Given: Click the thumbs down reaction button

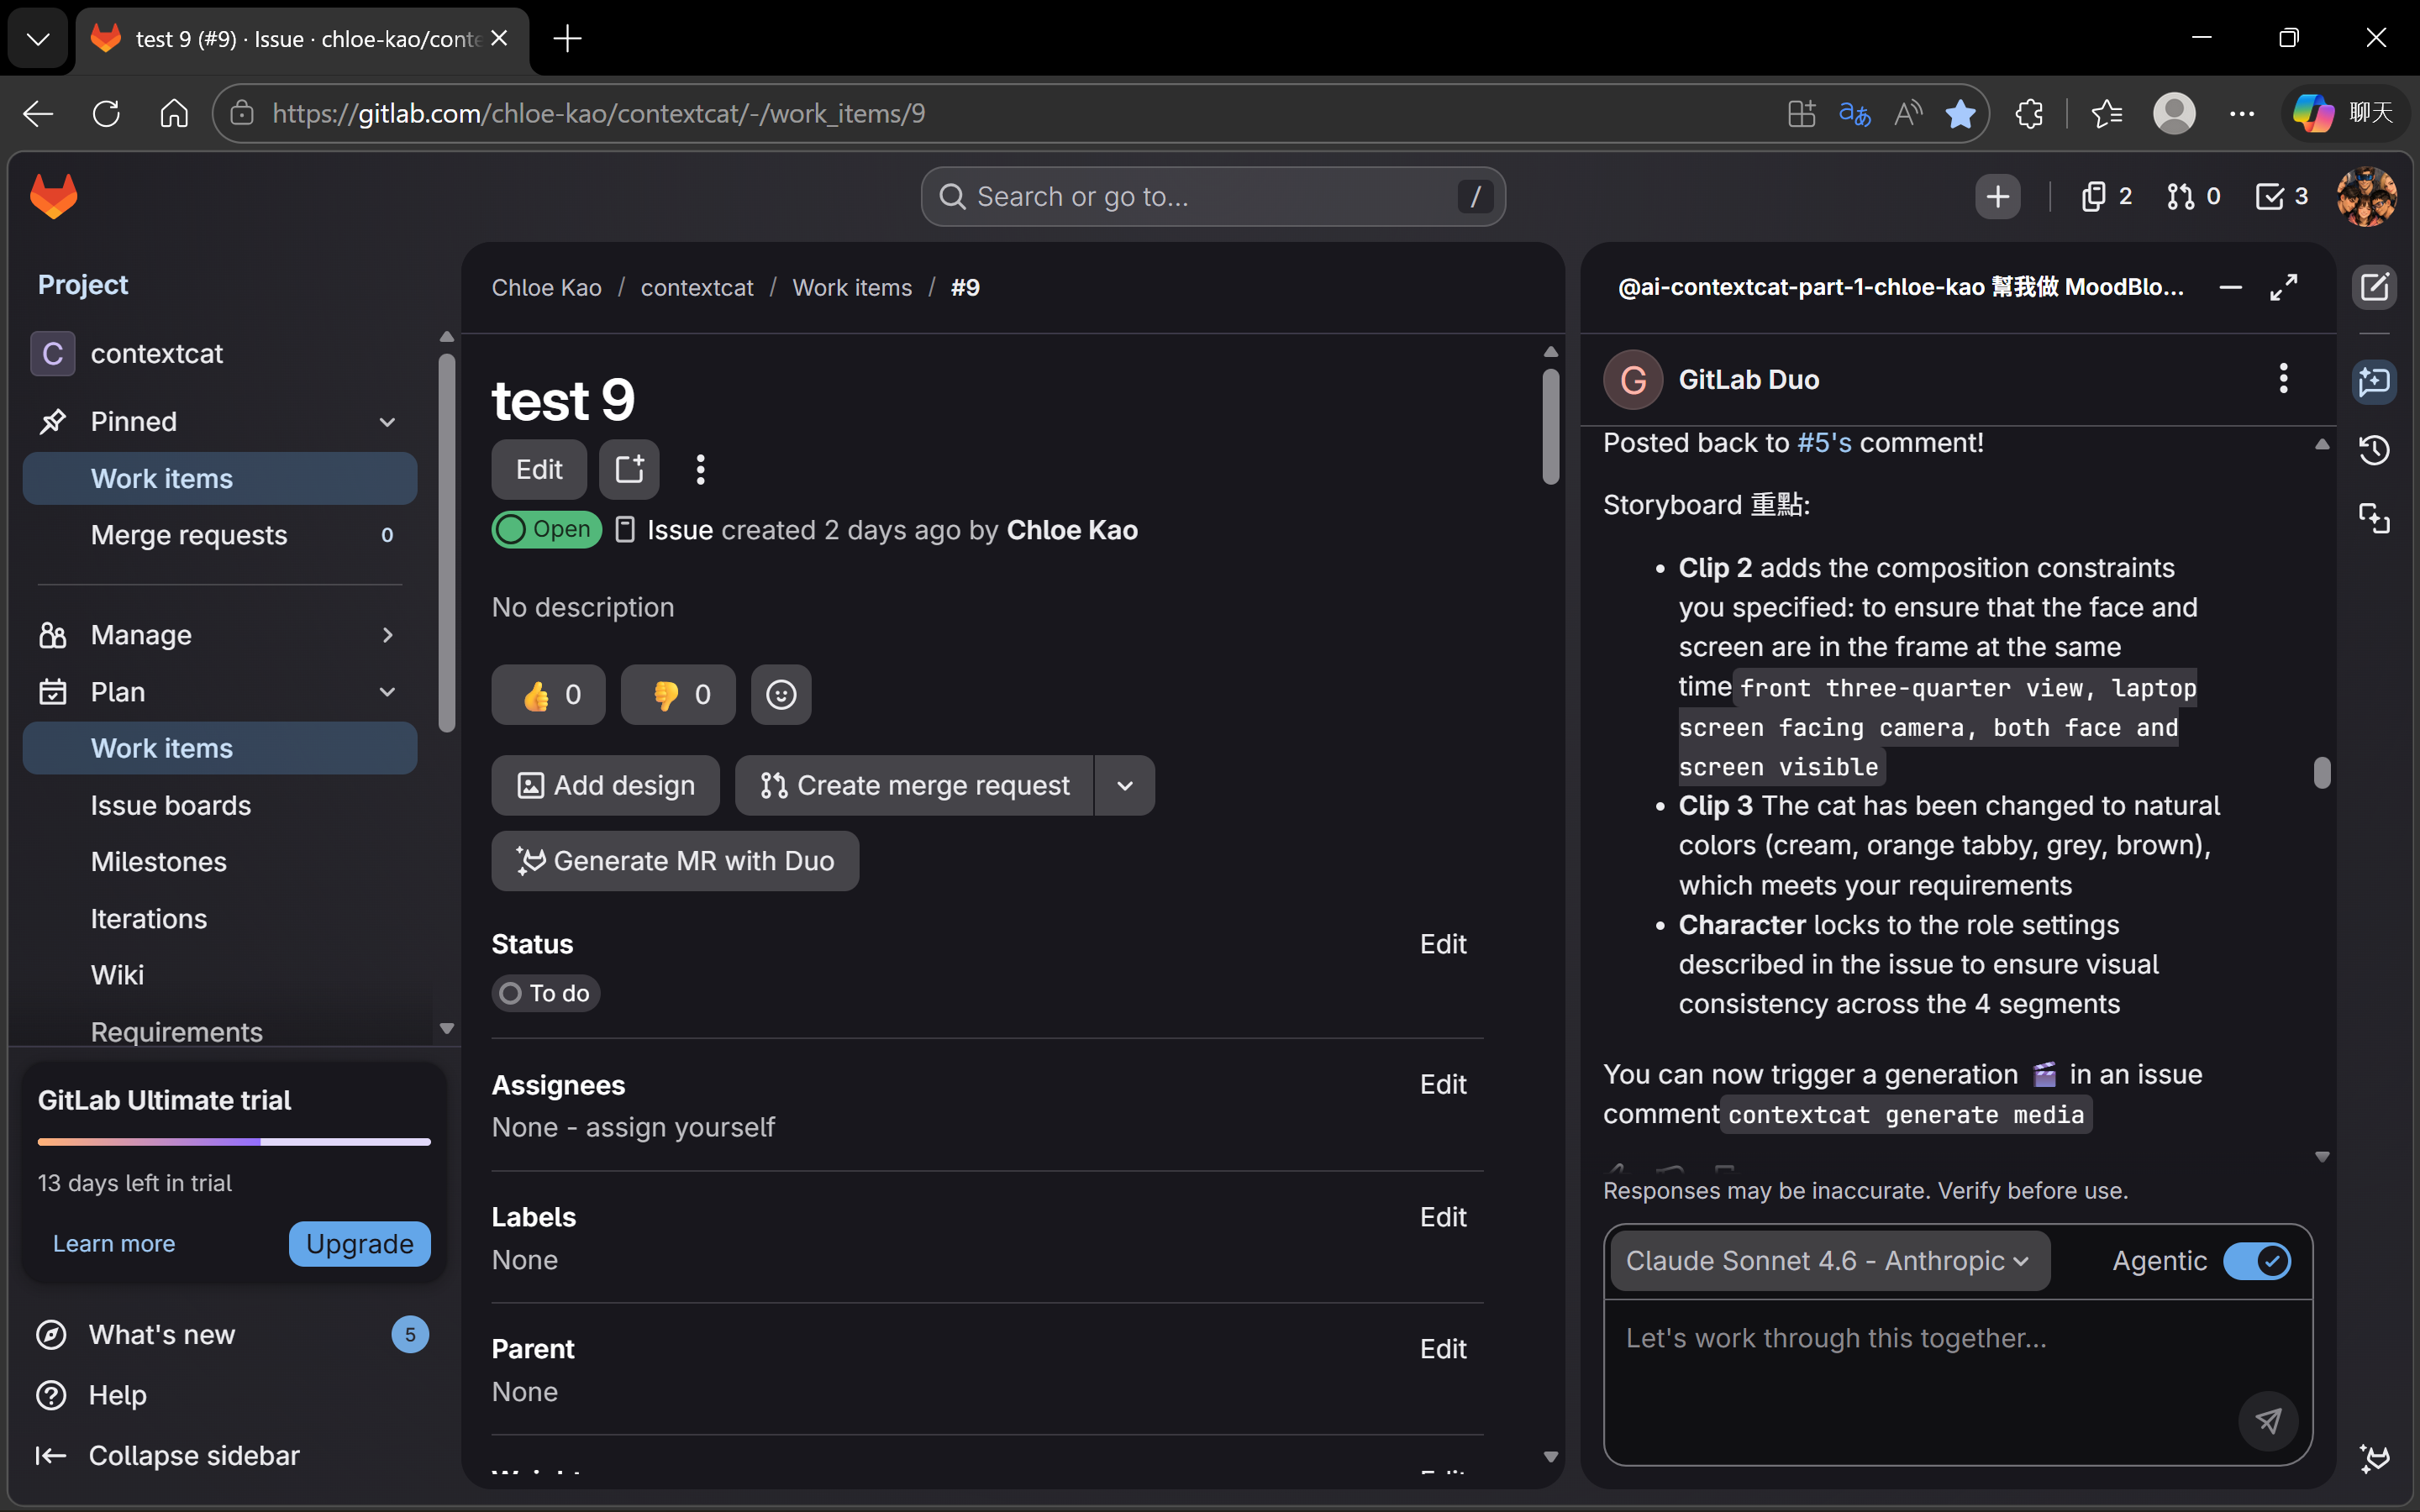Looking at the screenshot, I should 678,695.
